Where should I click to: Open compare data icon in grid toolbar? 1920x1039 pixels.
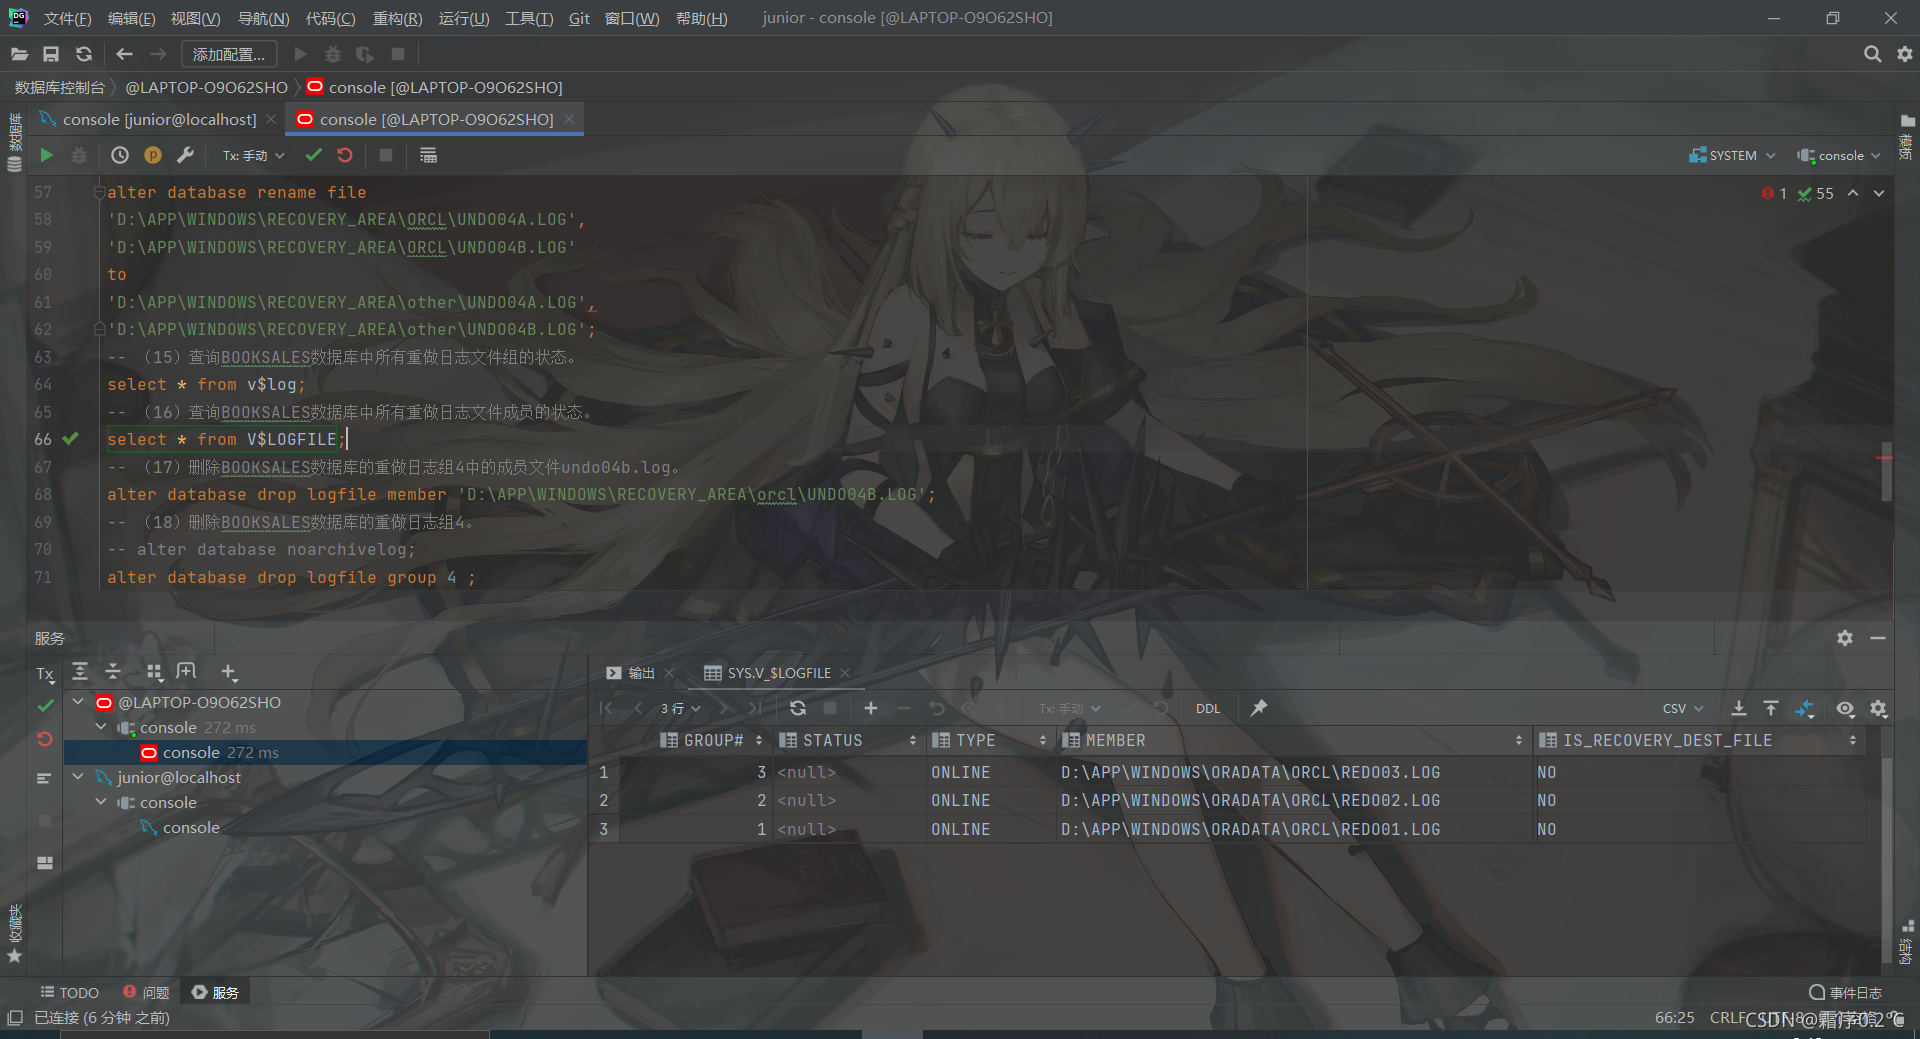(x=1804, y=708)
